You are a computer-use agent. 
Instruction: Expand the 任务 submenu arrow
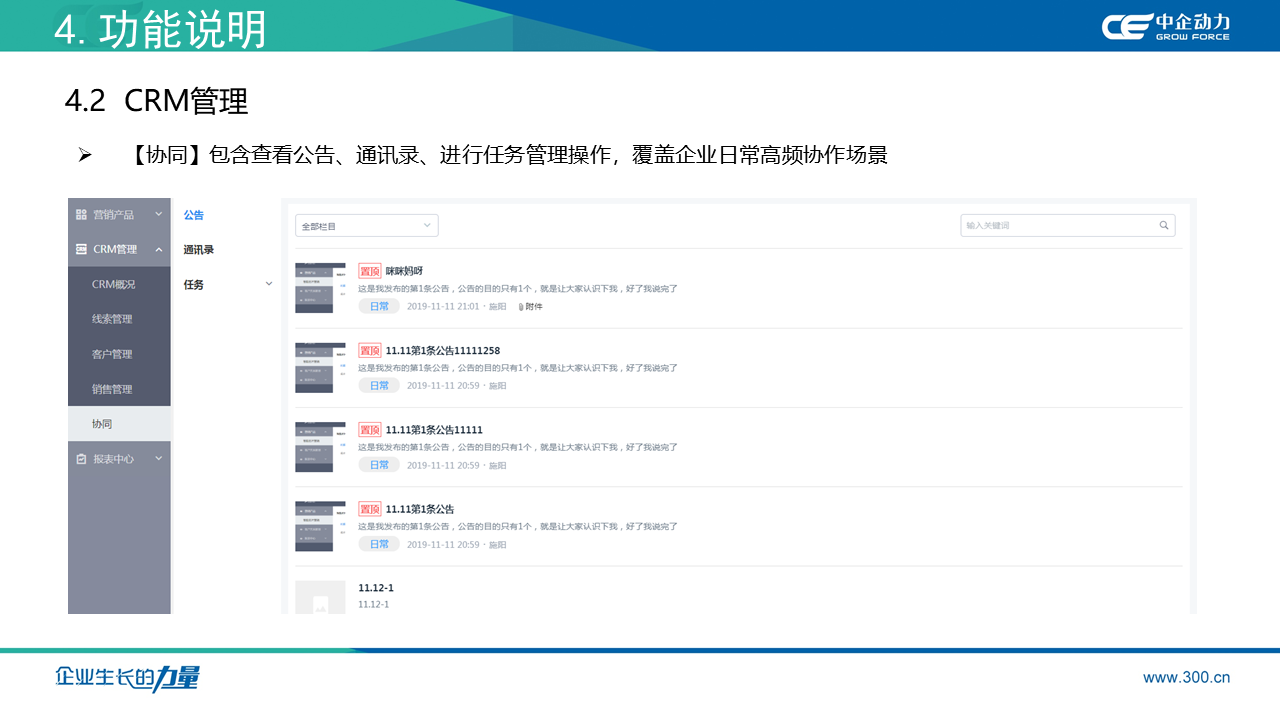pos(268,284)
